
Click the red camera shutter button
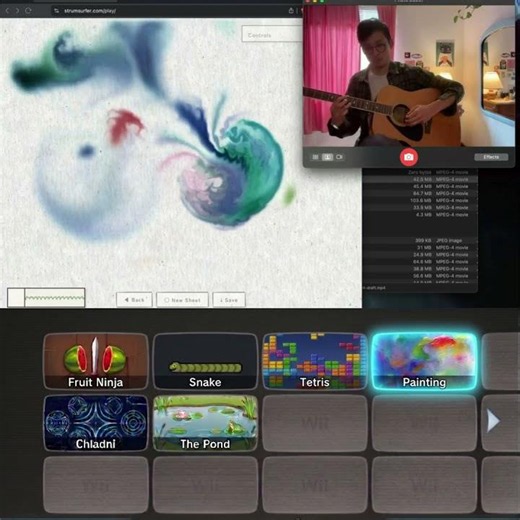(409, 157)
